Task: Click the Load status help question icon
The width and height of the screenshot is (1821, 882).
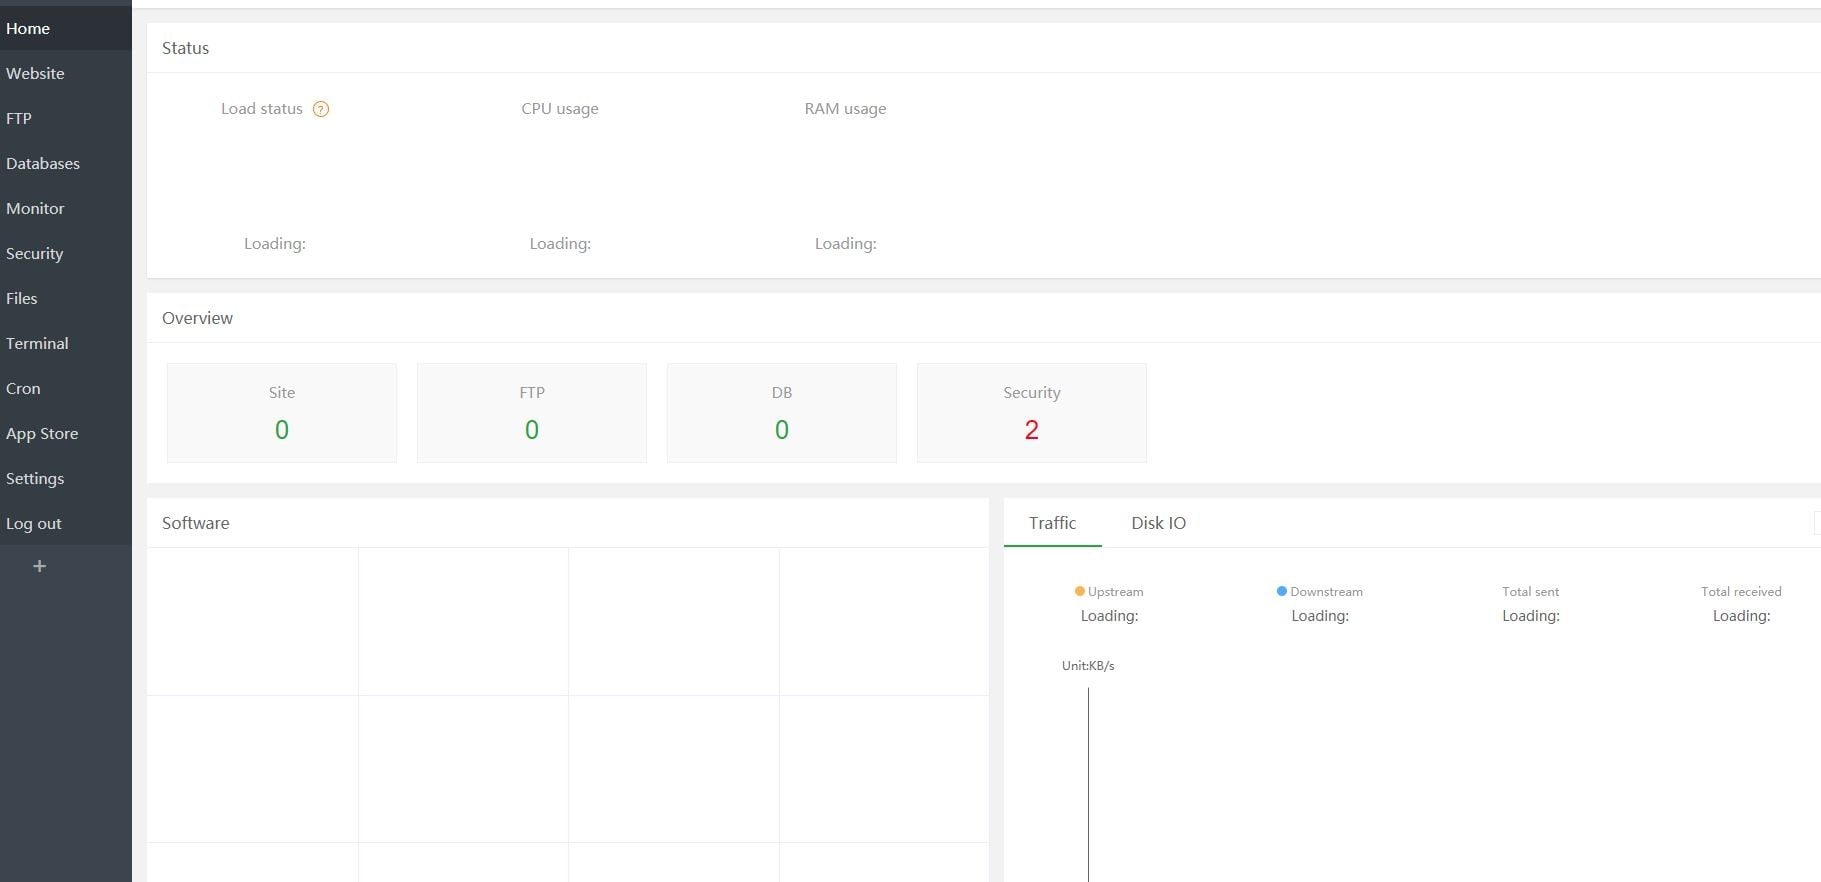Action: click(x=321, y=109)
